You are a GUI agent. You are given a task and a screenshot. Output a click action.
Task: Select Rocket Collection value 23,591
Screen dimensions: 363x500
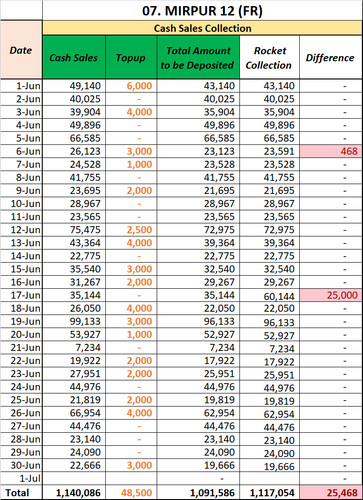click(x=269, y=151)
